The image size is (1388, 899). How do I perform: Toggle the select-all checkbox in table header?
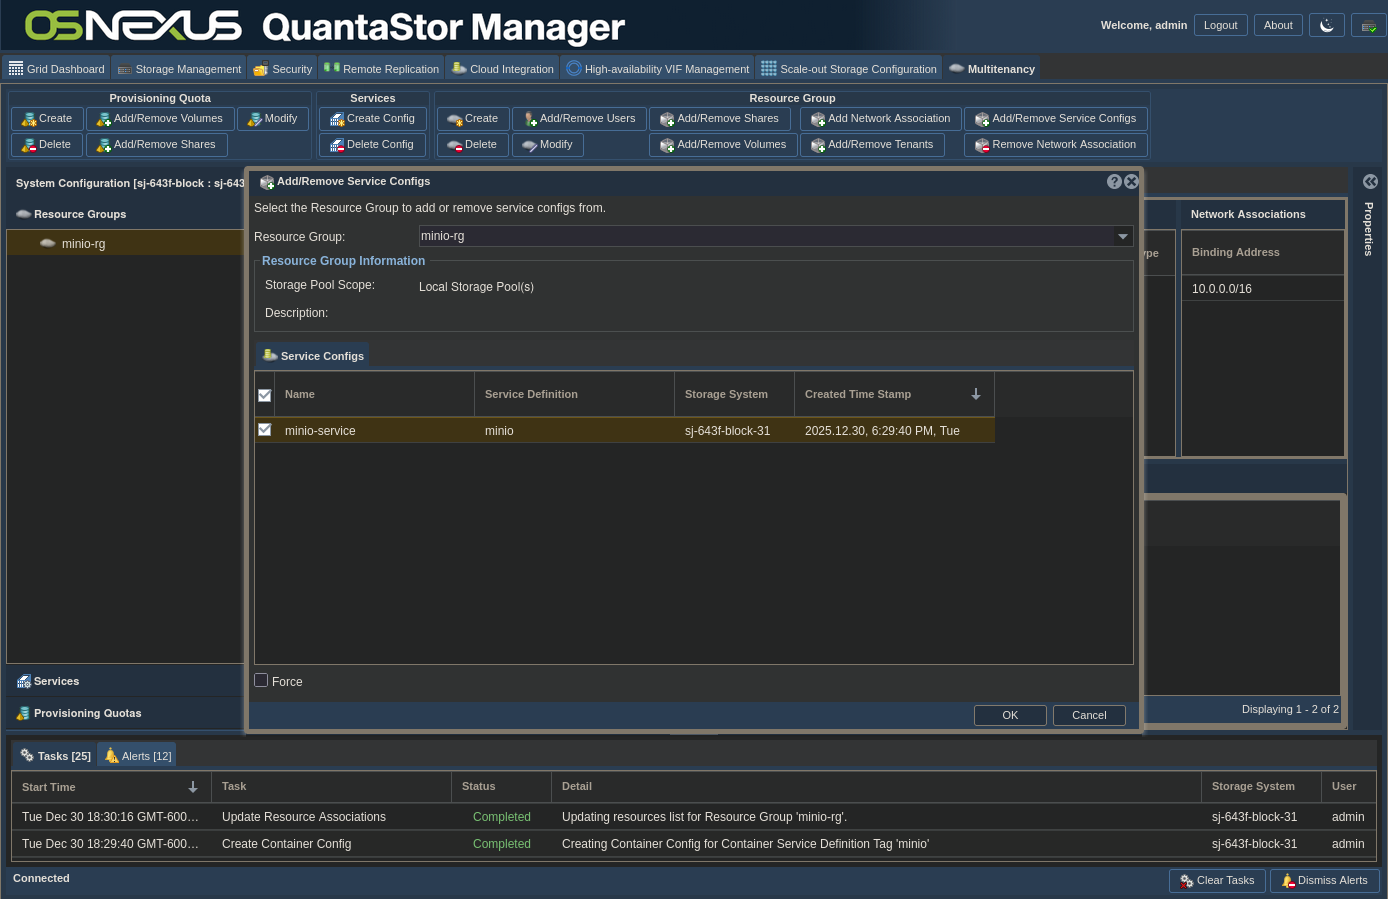[265, 395]
